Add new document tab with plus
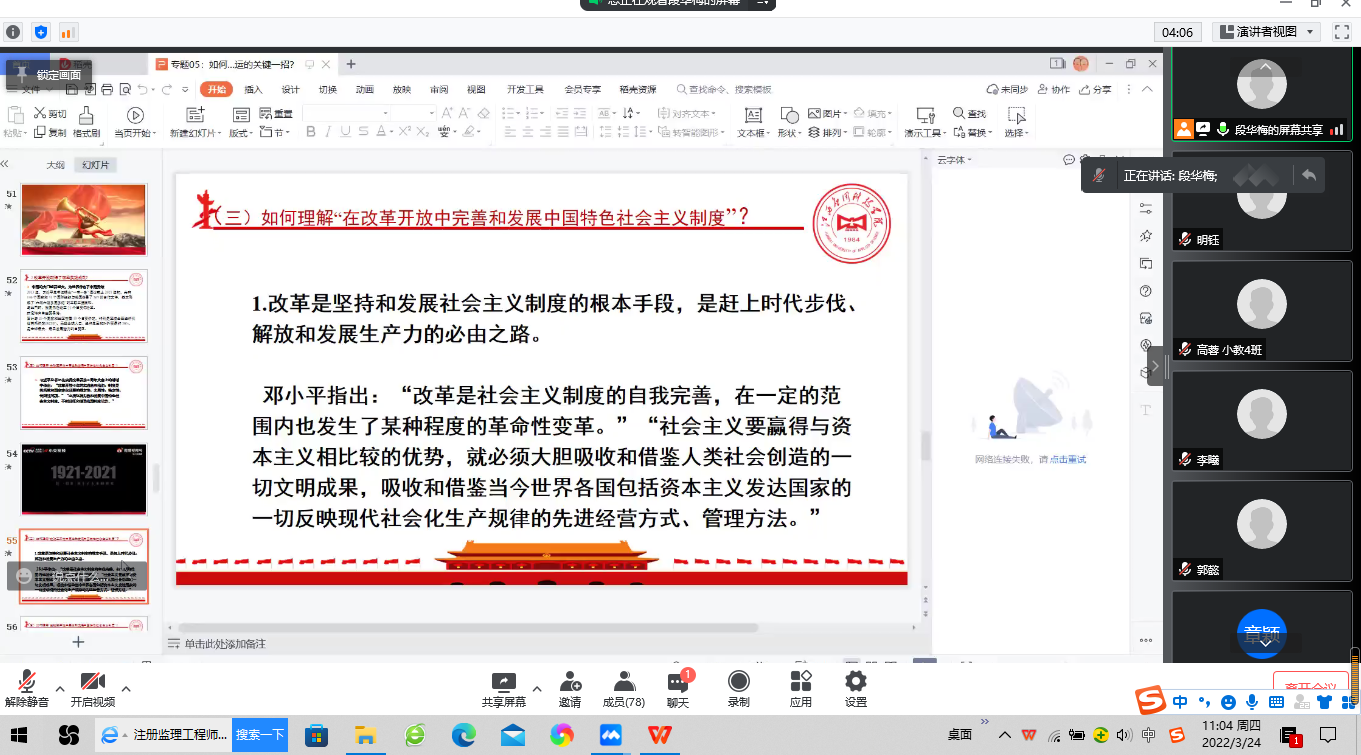 (351, 64)
